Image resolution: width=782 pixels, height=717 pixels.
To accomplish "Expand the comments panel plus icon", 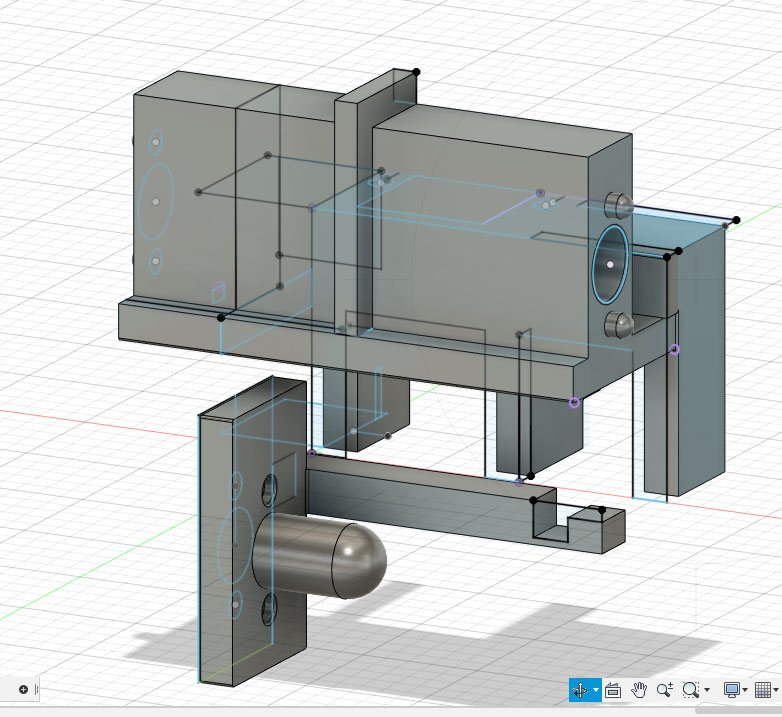I will tap(24, 689).
